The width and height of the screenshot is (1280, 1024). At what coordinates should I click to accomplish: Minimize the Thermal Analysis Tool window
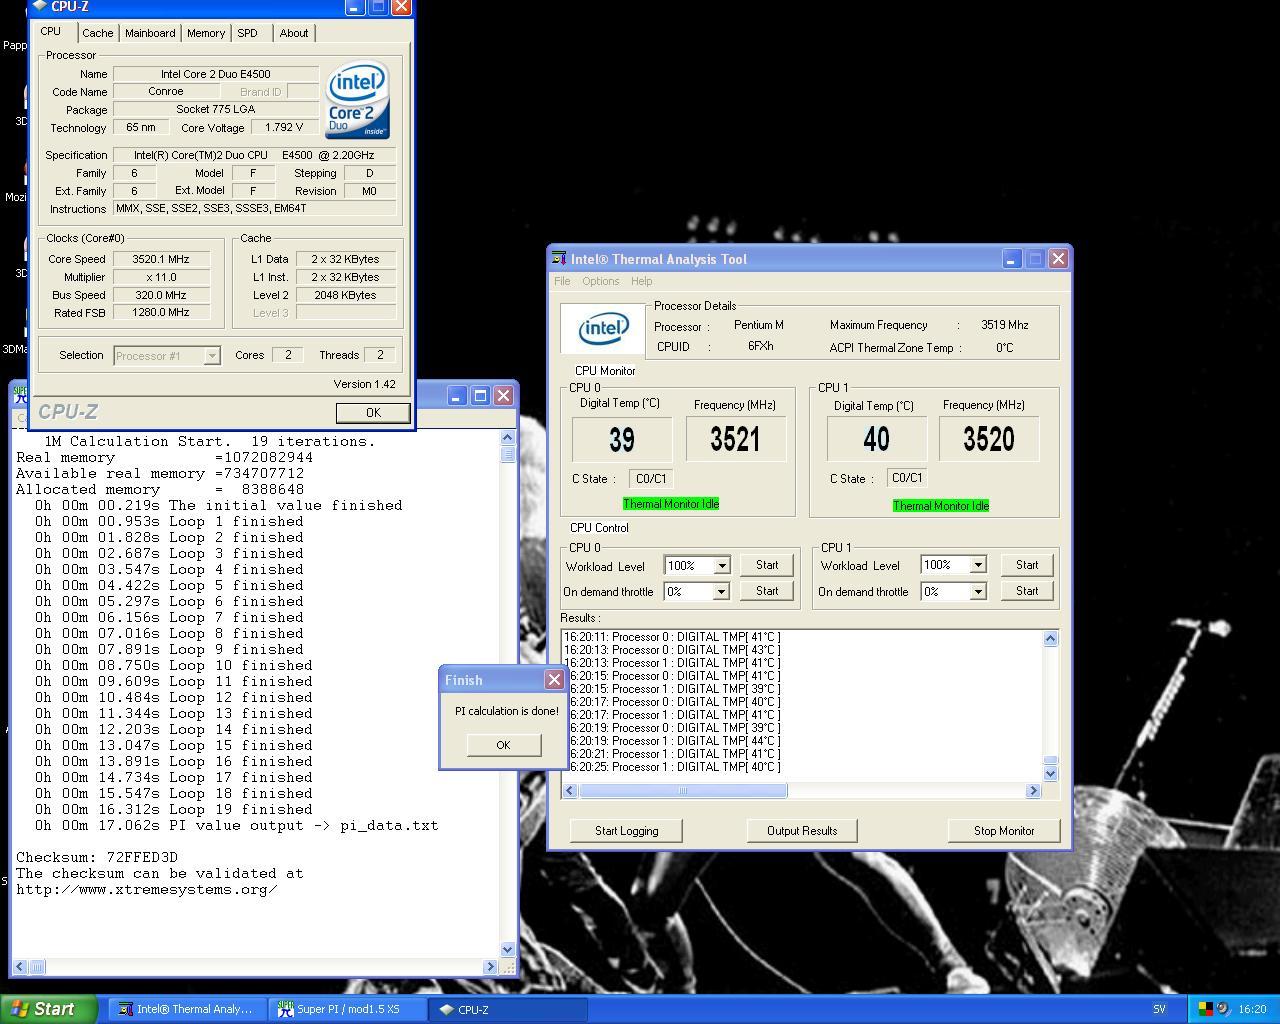[x=1011, y=259]
